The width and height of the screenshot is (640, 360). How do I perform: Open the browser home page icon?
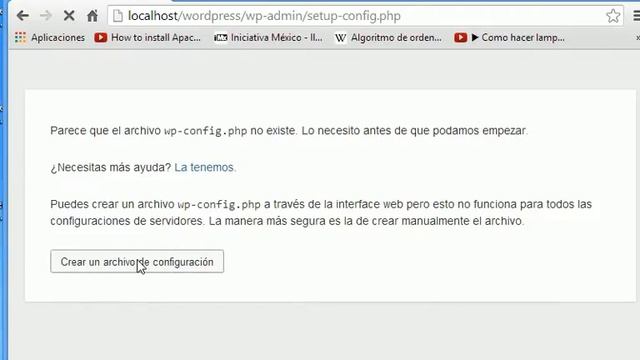[x=92, y=16]
